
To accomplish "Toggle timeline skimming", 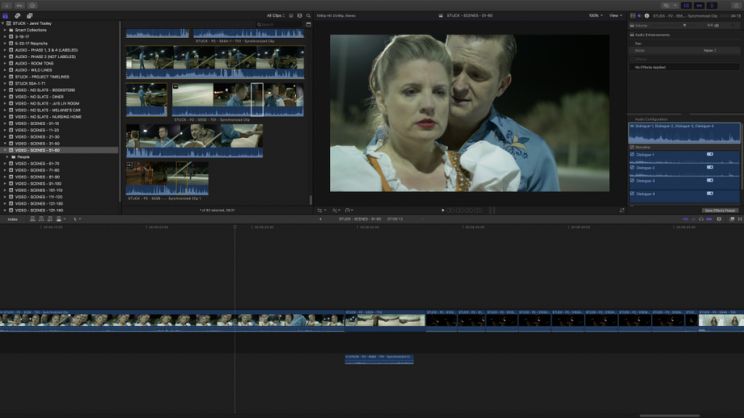I will [x=685, y=219].
